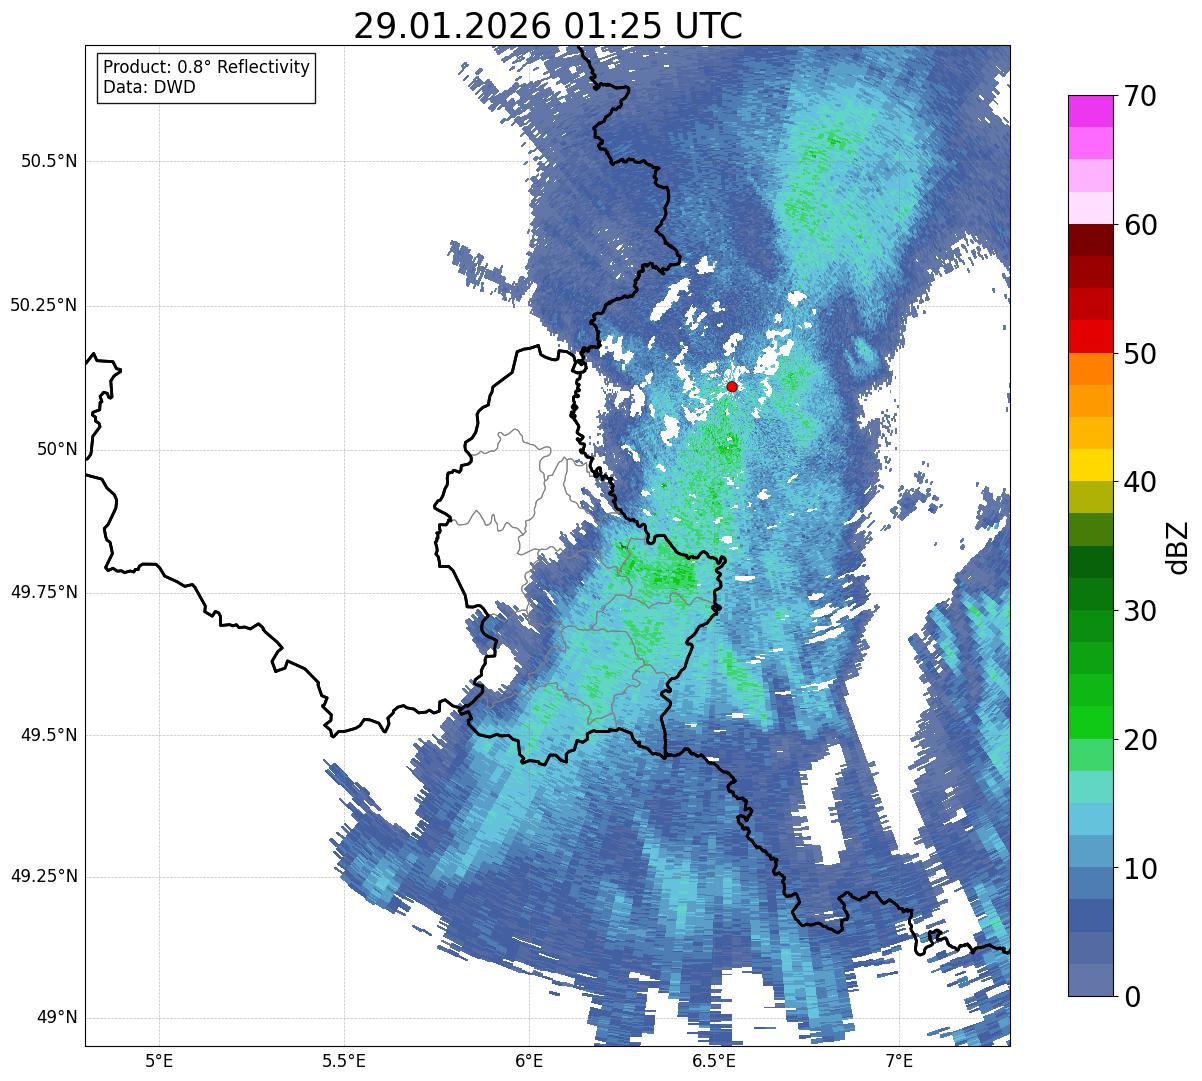Click the 49°N latitude label
1202x1081 pixels.
pos(57,1018)
